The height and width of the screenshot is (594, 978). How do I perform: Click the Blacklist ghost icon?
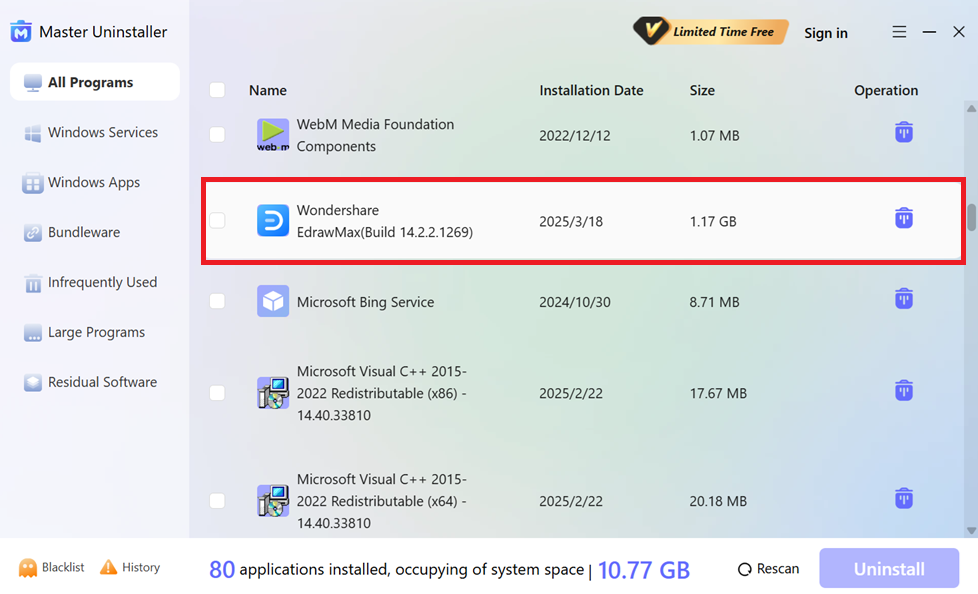click(27, 567)
